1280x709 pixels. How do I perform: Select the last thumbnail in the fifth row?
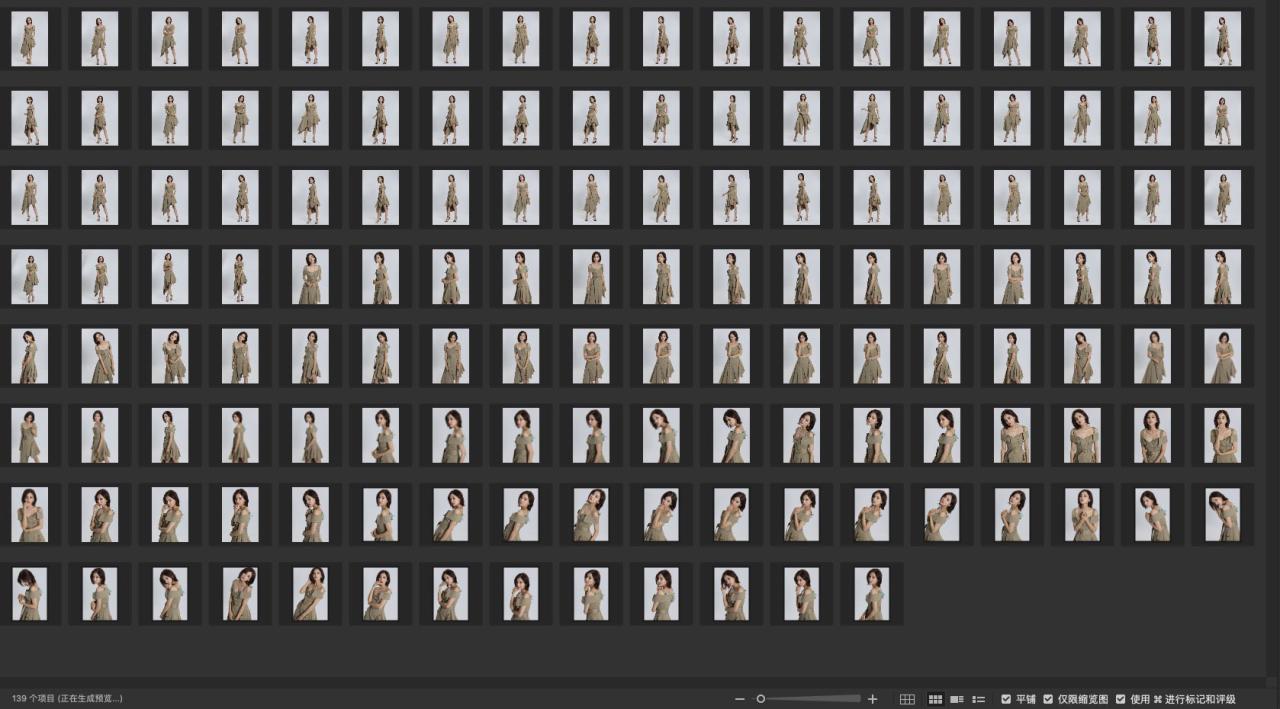(x=1222, y=357)
